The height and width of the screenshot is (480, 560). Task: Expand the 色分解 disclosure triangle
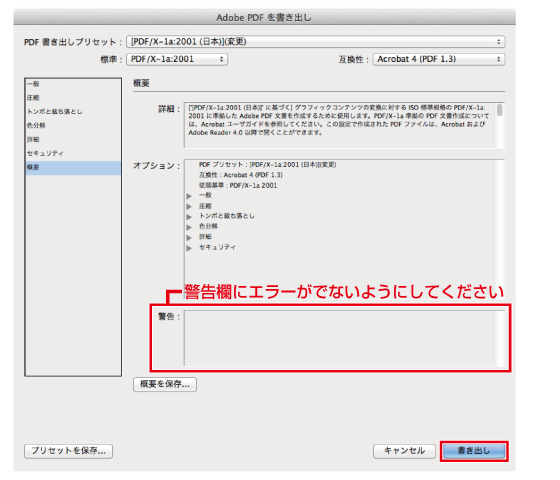tap(189, 227)
